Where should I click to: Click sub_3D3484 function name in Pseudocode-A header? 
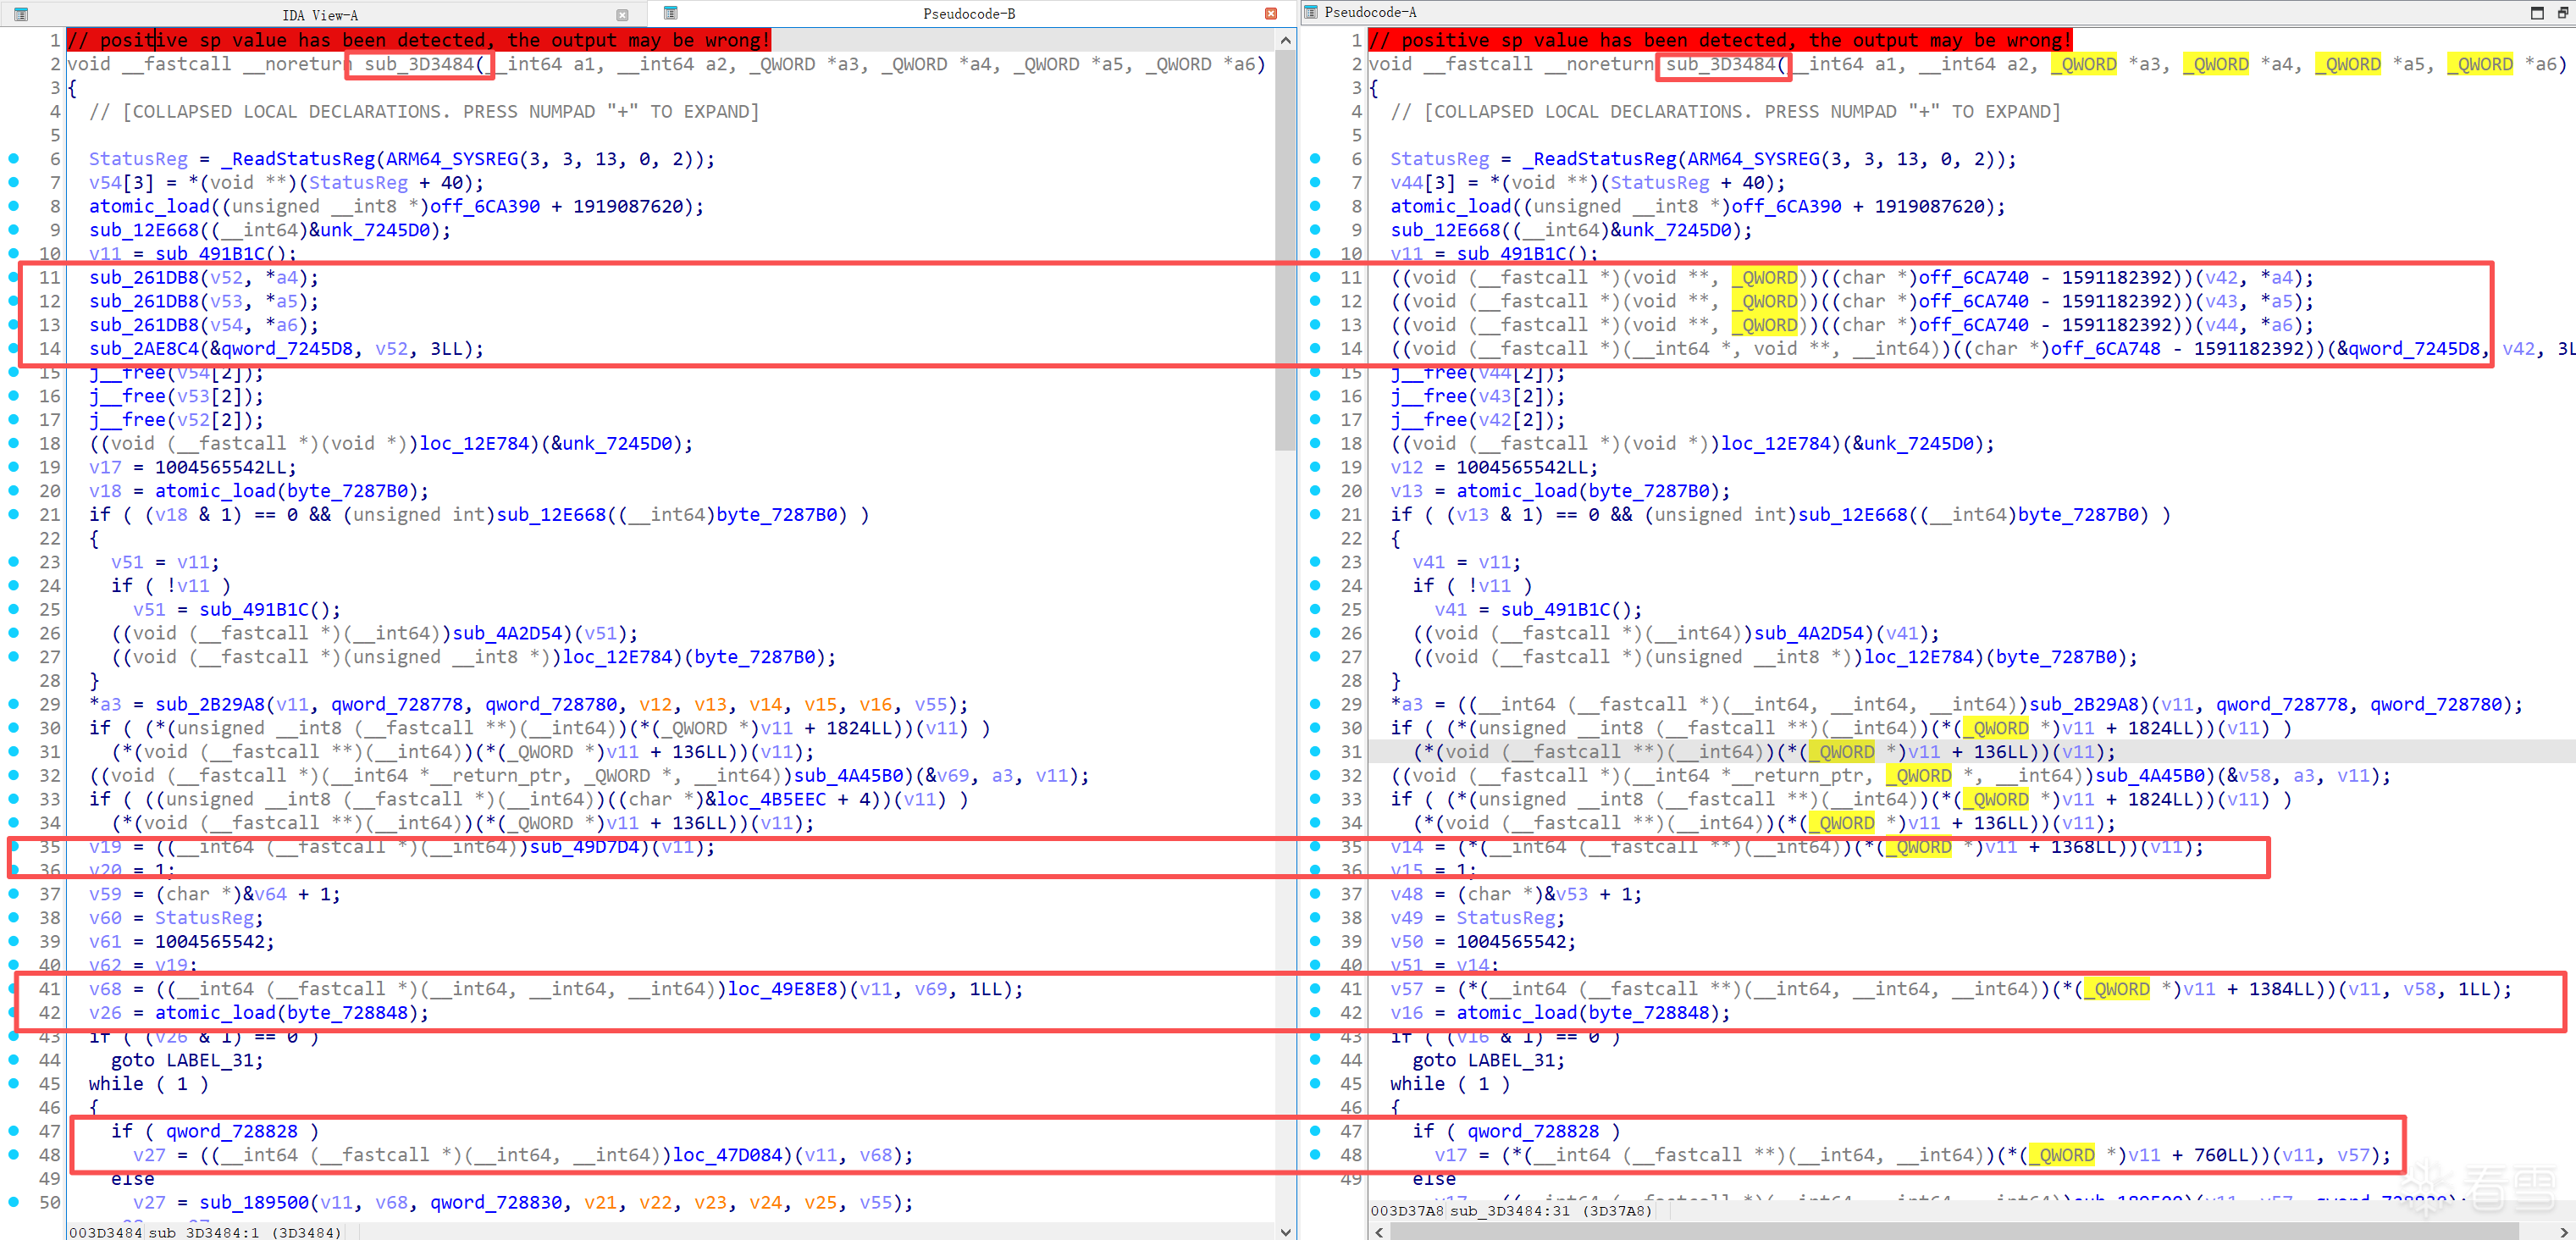1719,64
